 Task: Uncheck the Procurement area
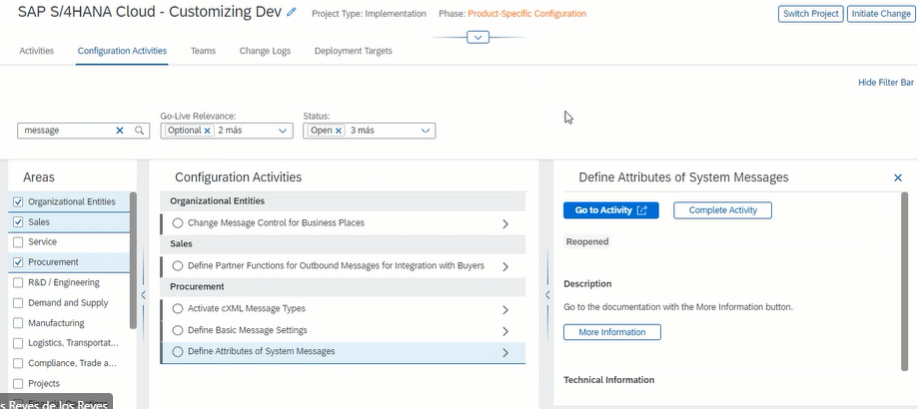point(18,262)
